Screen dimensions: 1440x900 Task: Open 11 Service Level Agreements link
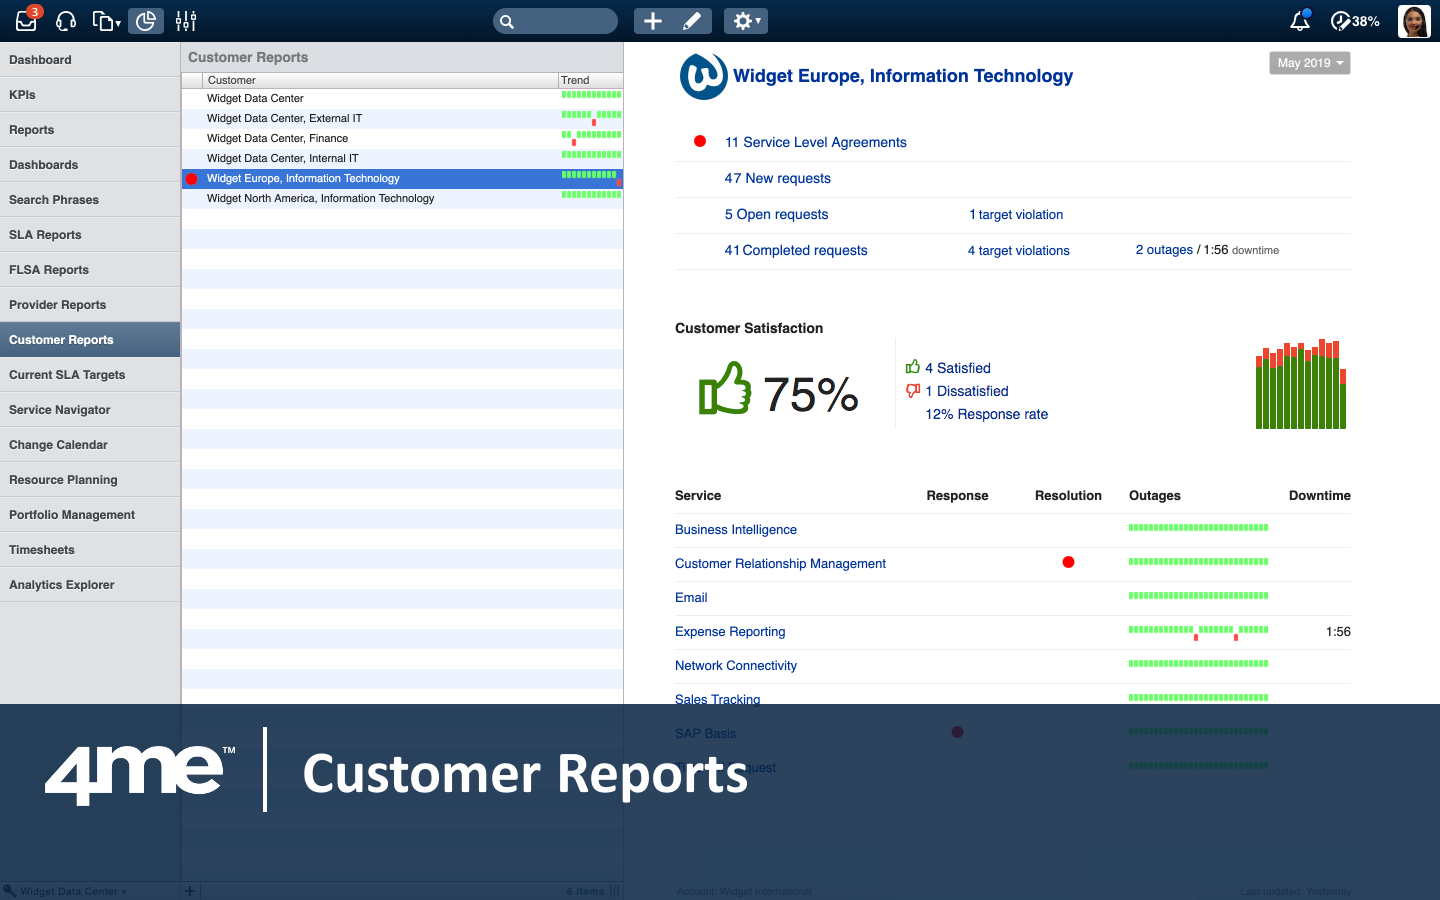pos(816,143)
